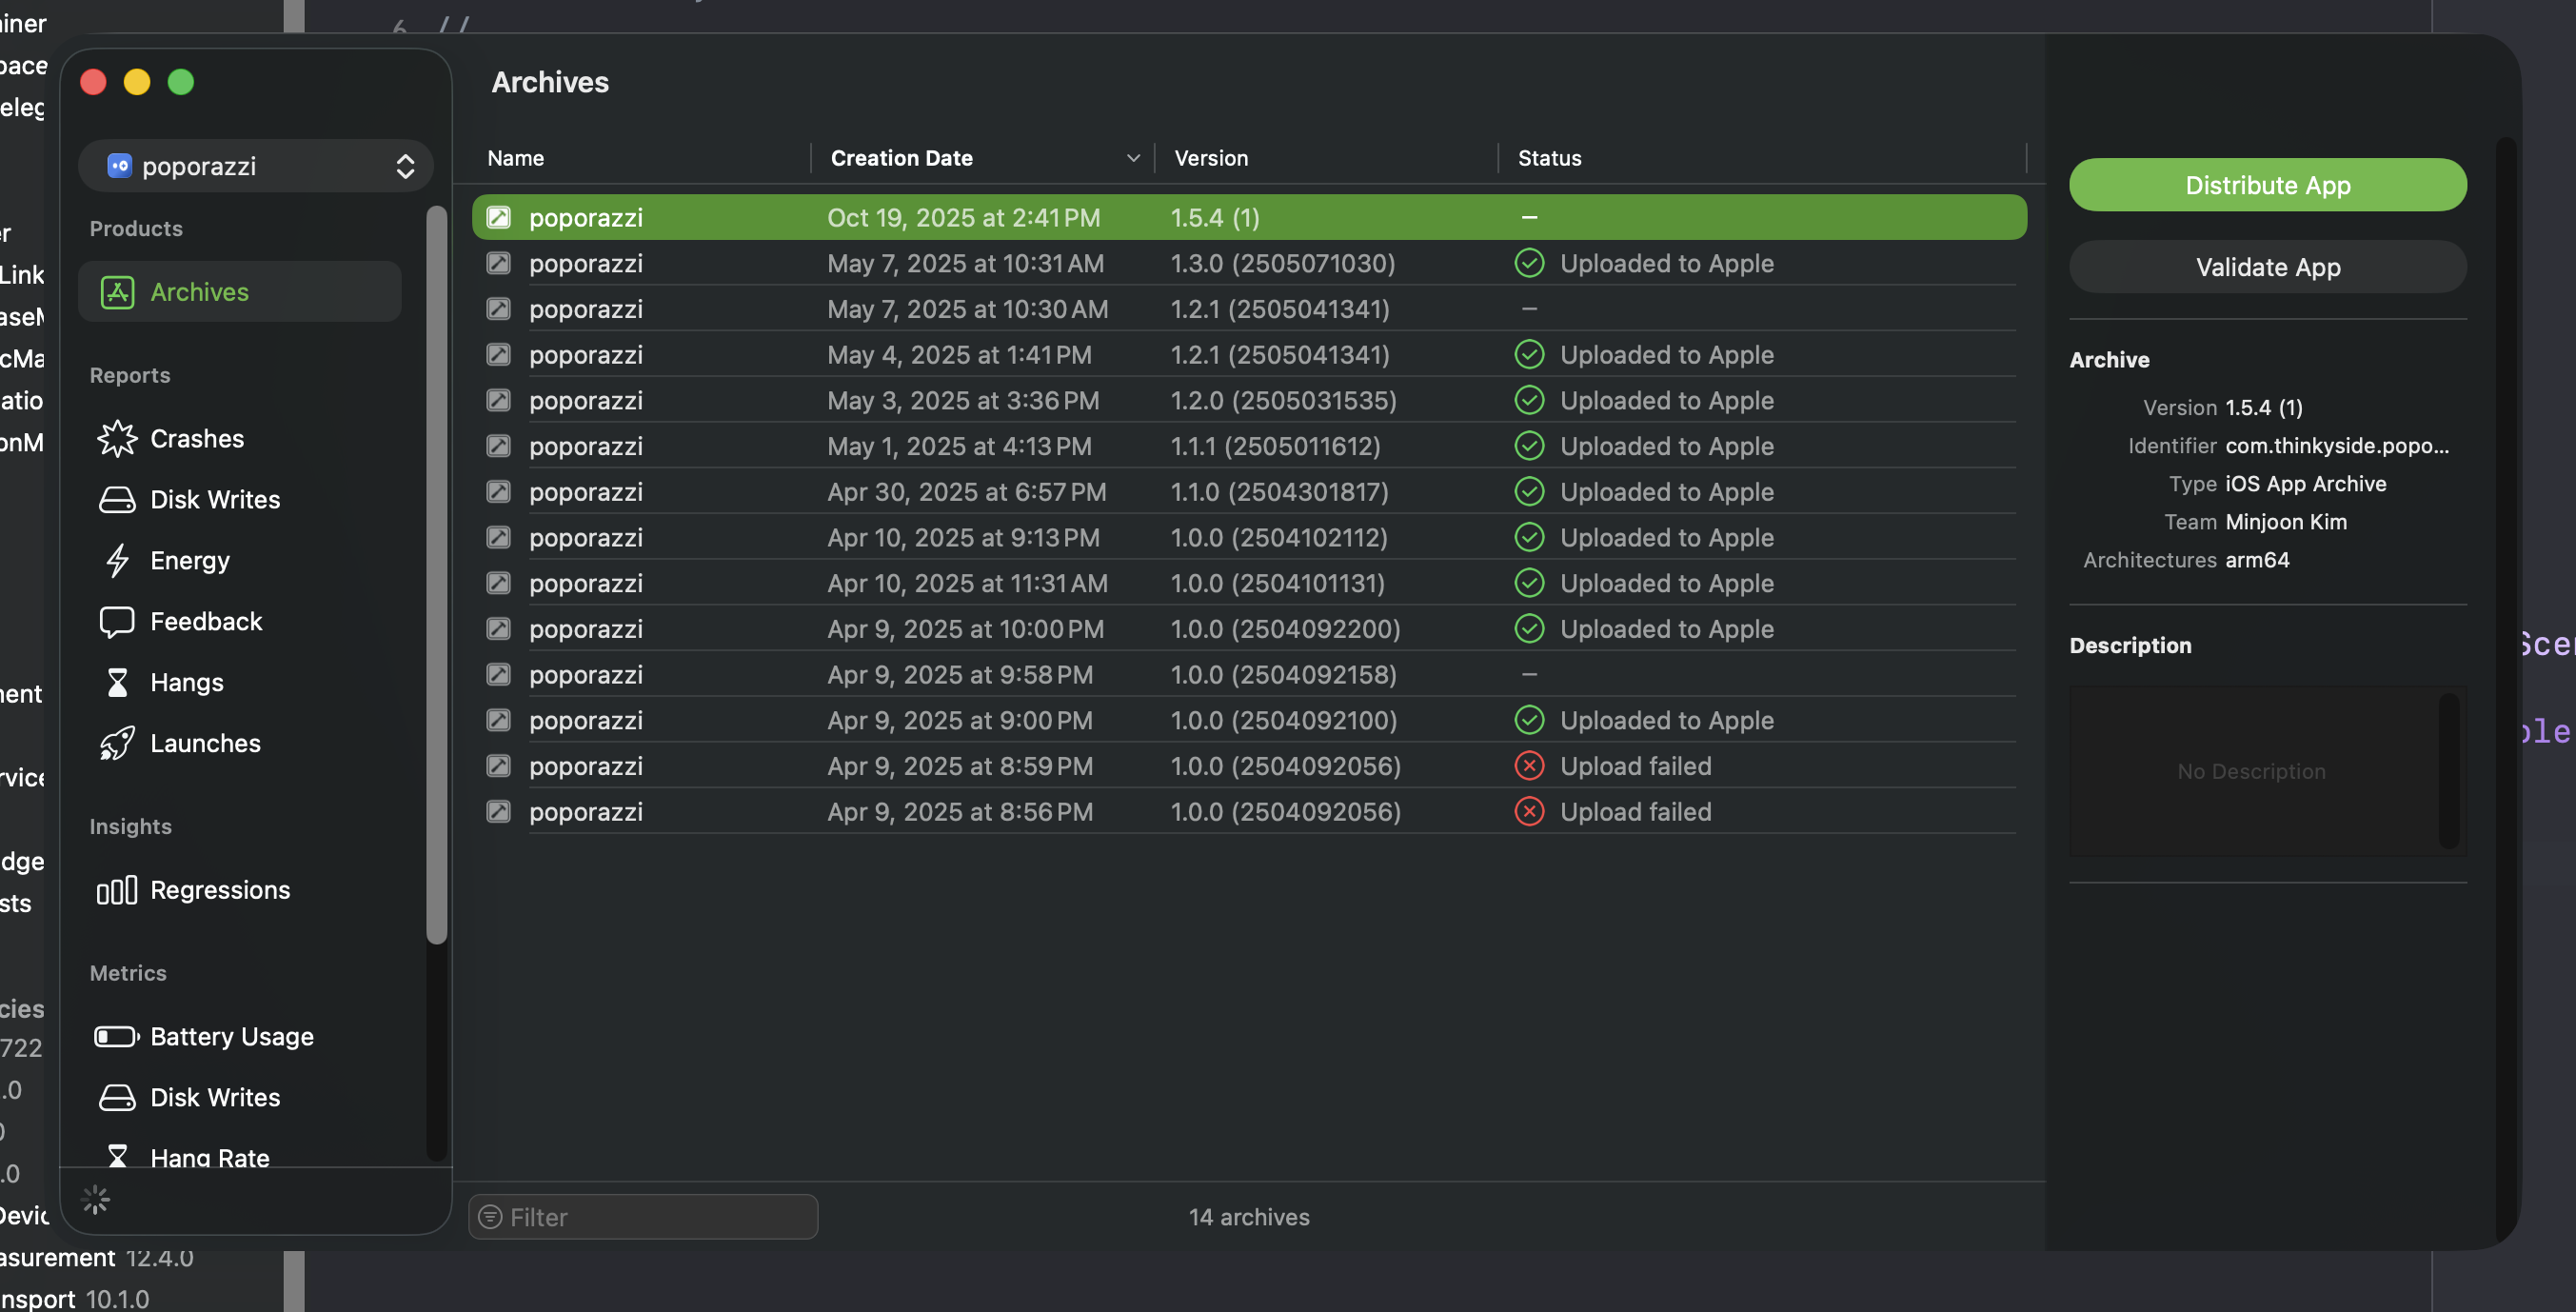Click the Crashes report icon
Image resolution: width=2576 pixels, height=1312 pixels.
tap(117, 438)
